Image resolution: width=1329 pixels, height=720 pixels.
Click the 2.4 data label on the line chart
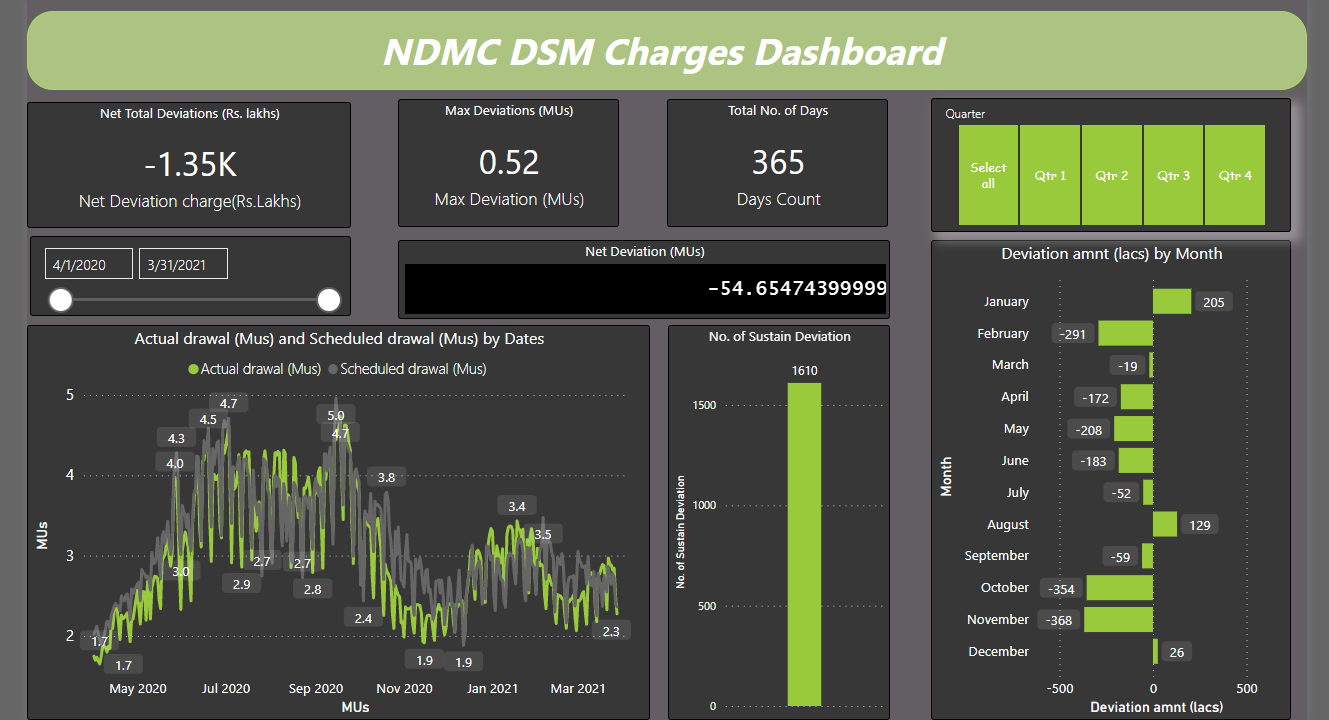click(362, 619)
